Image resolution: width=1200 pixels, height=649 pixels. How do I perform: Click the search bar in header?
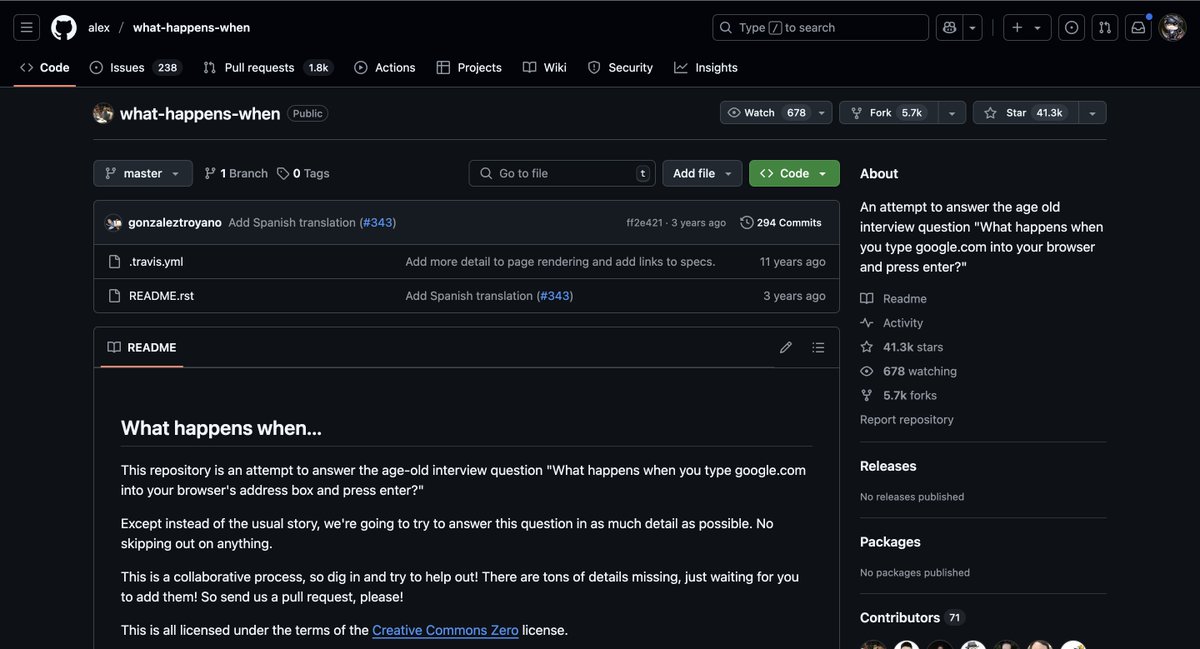click(820, 28)
